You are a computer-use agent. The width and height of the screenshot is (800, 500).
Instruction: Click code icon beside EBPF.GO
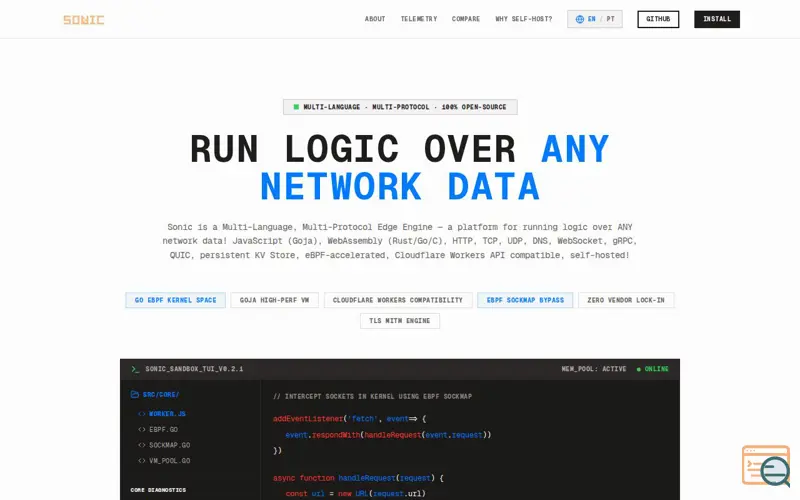(x=142, y=430)
